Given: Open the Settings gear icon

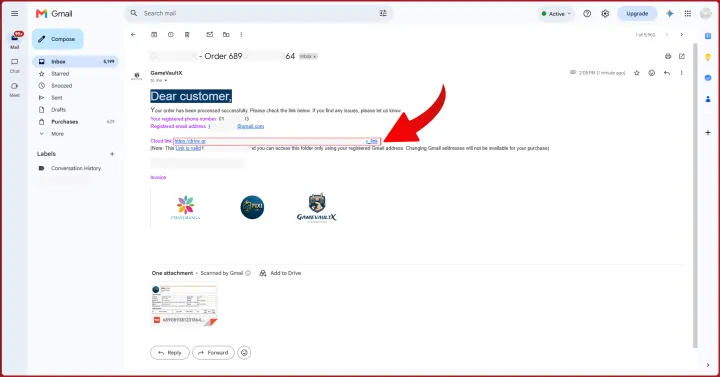Looking at the screenshot, I should click(x=605, y=14).
